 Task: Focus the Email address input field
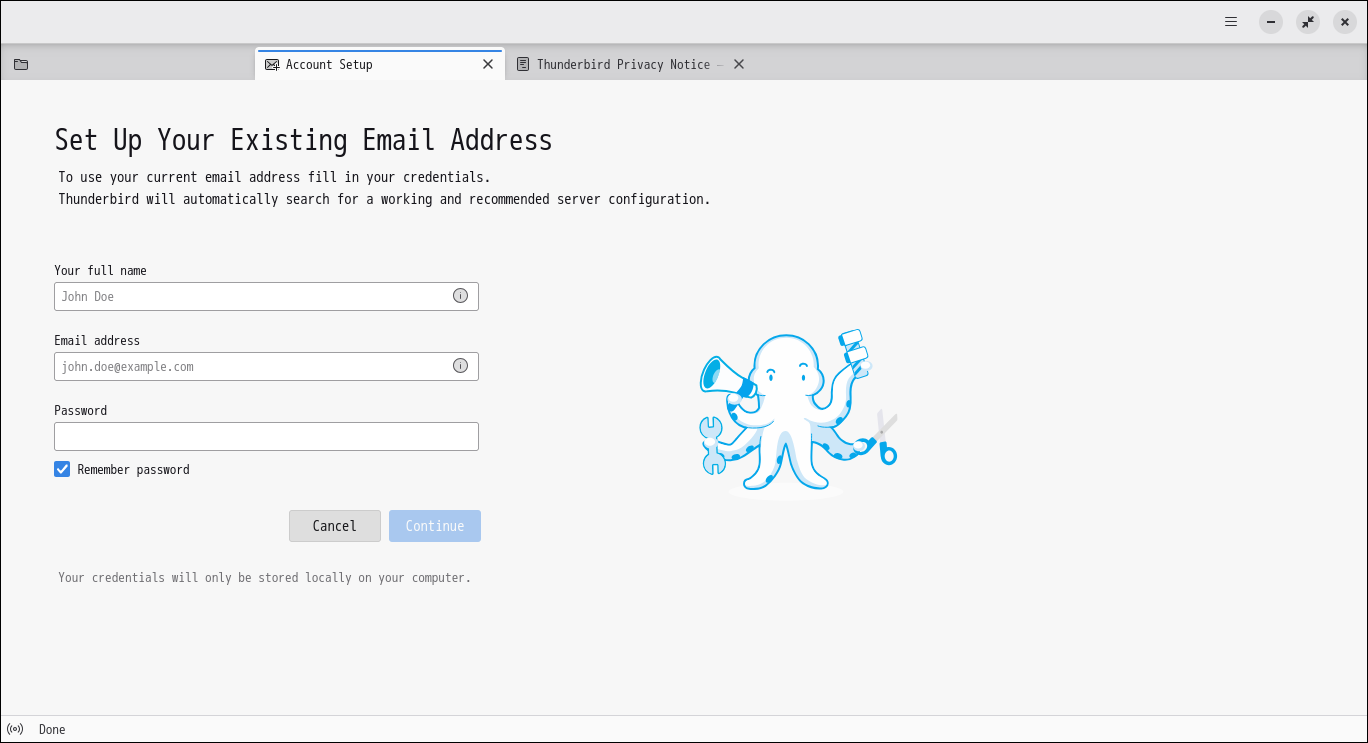266,366
